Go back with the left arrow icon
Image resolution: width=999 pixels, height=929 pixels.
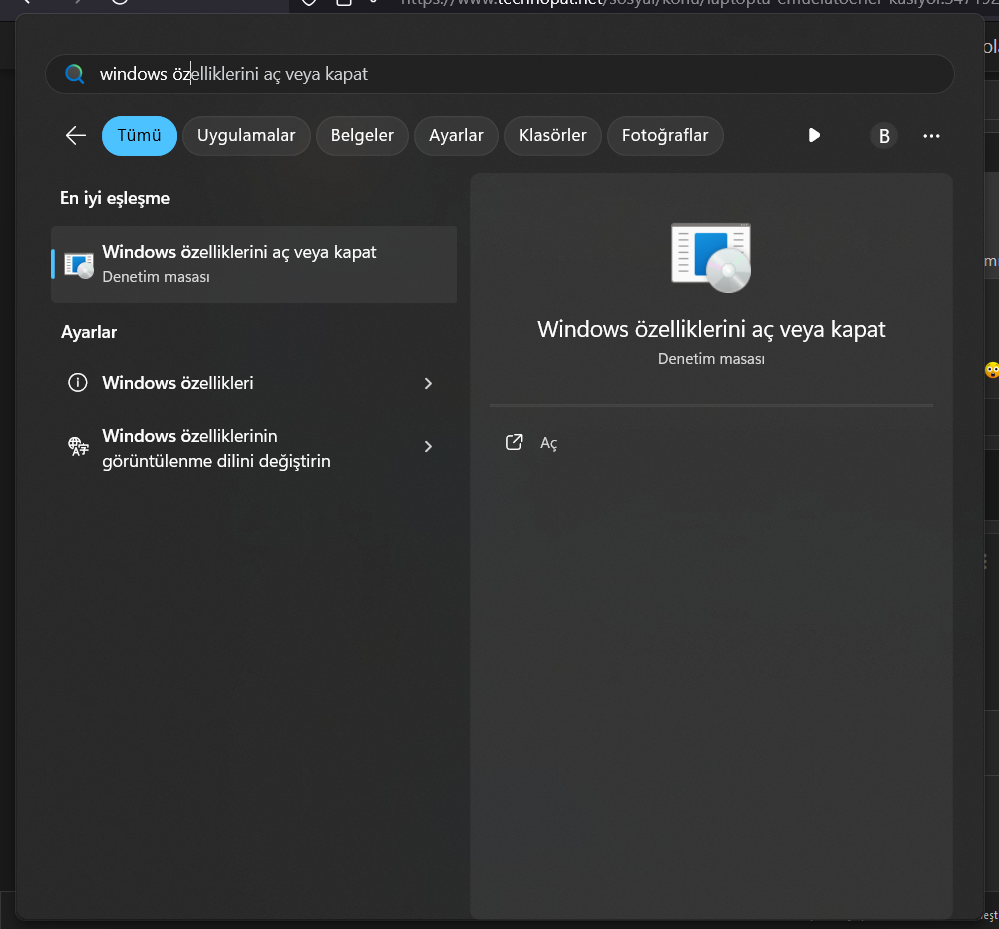tap(76, 135)
